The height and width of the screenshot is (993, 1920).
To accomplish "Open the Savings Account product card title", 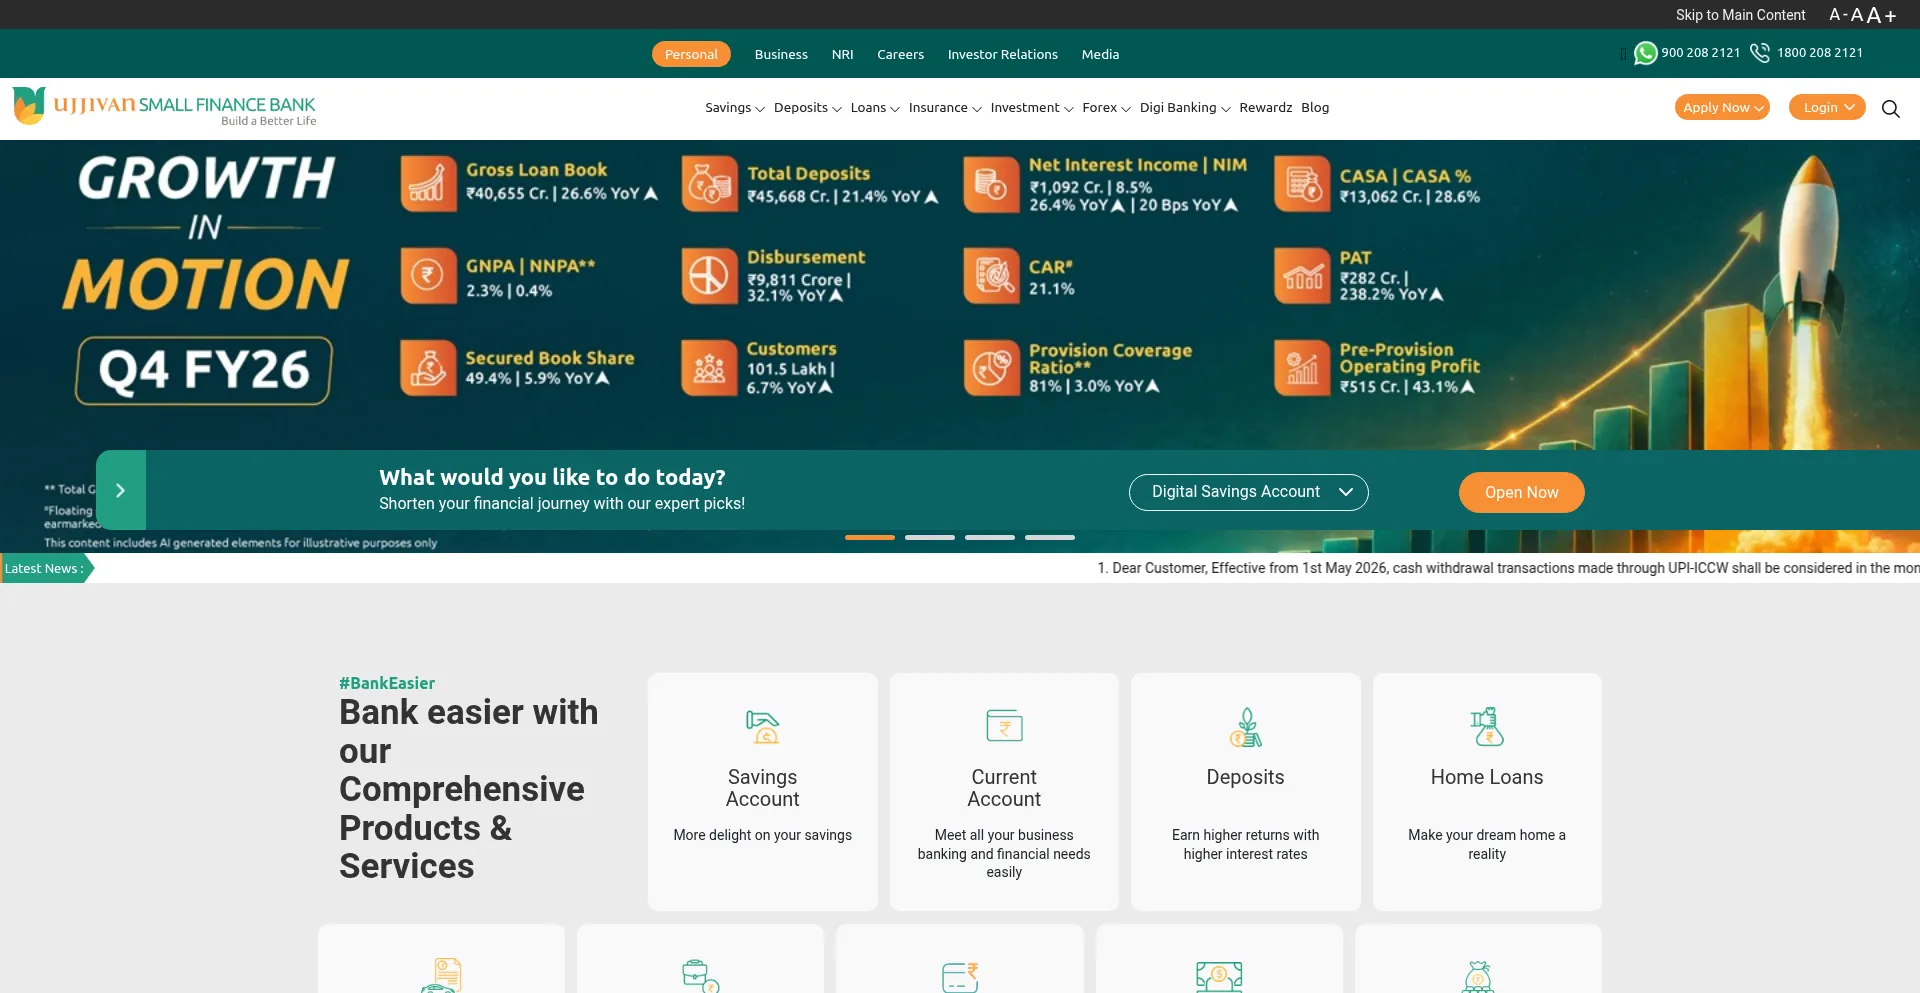I will pos(763,788).
